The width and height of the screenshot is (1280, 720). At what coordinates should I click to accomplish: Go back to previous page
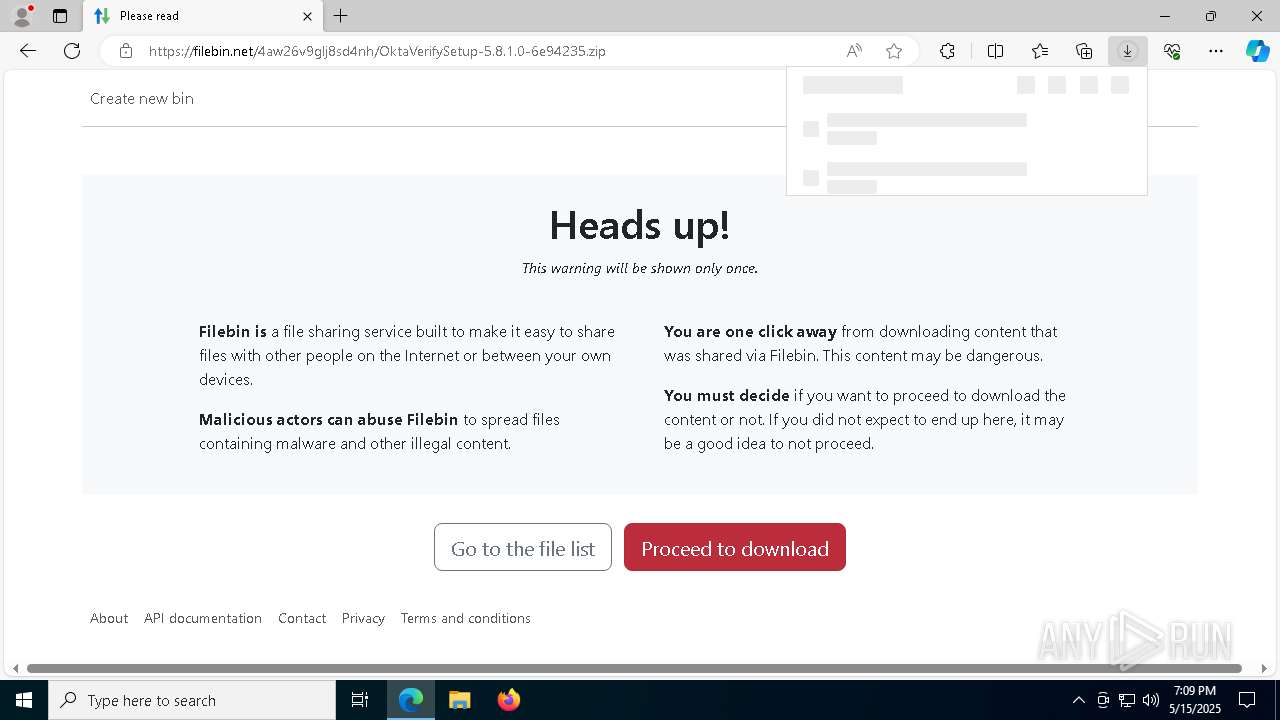click(28, 51)
